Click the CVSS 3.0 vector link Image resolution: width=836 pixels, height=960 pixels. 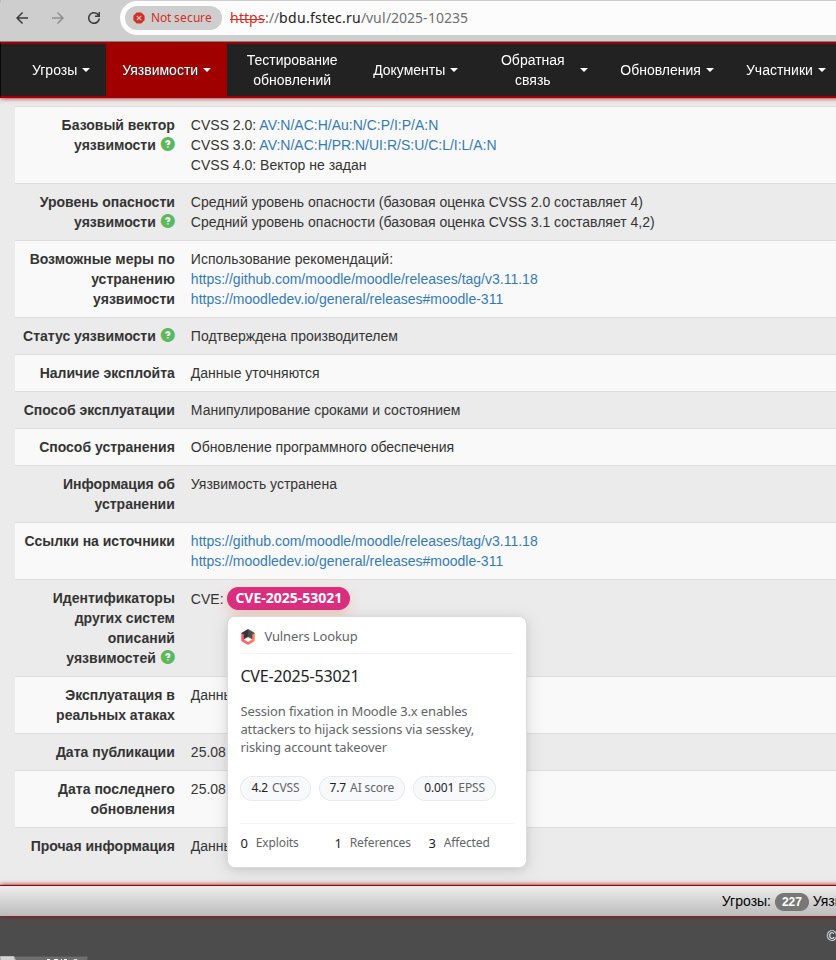(377, 145)
